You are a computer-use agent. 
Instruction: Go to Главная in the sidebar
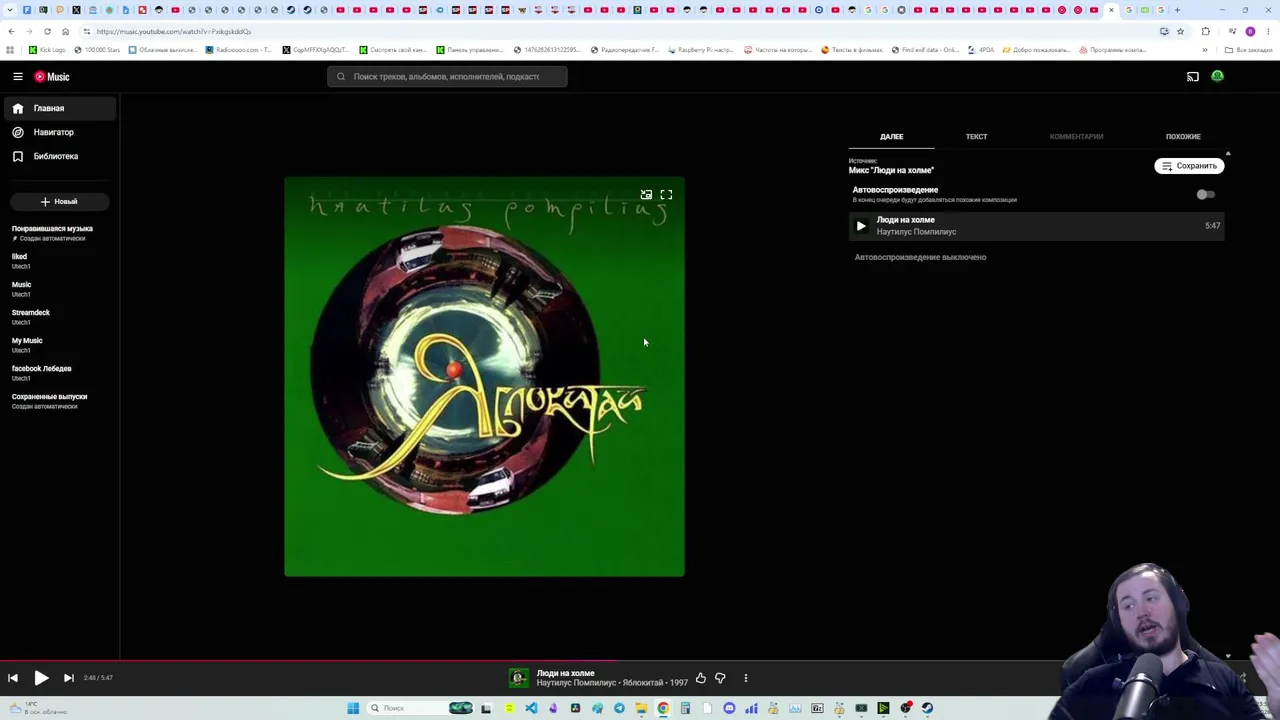[60, 108]
